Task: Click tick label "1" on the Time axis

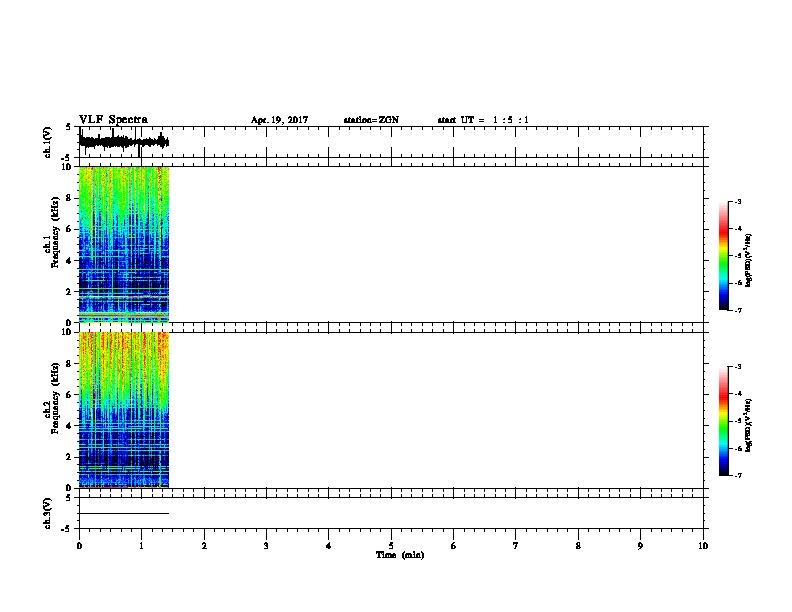Action: tap(141, 546)
